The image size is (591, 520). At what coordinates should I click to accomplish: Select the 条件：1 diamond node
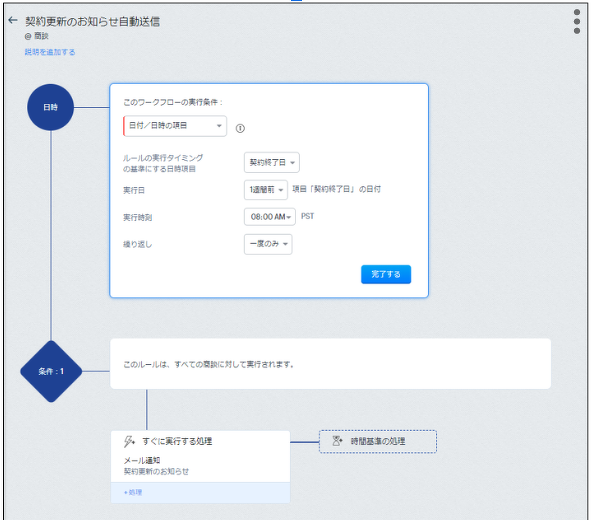(51, 372)
